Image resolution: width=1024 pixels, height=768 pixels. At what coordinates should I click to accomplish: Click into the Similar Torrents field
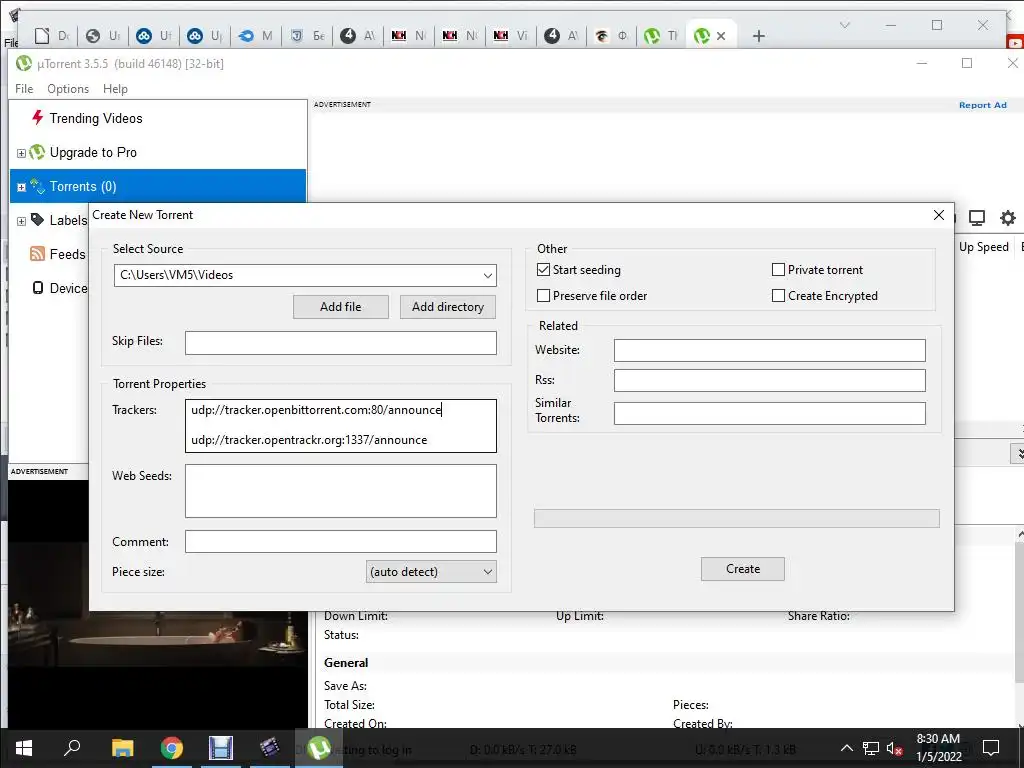coord(769,413)
